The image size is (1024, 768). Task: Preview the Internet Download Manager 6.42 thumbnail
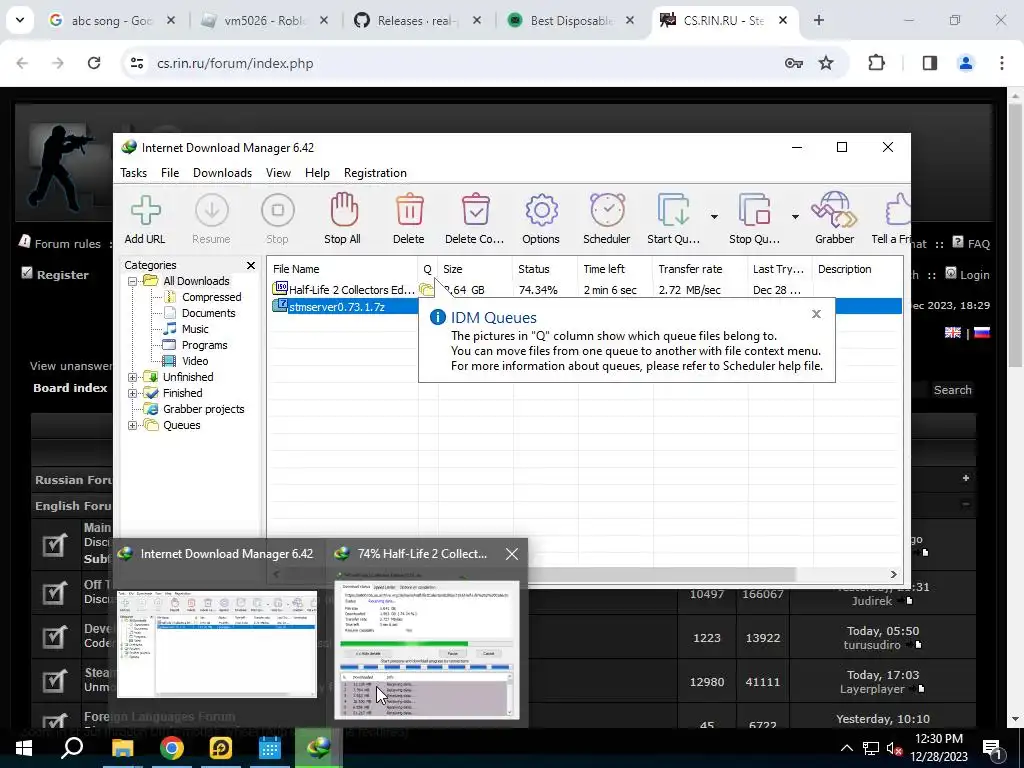click(x=217, y=644)
